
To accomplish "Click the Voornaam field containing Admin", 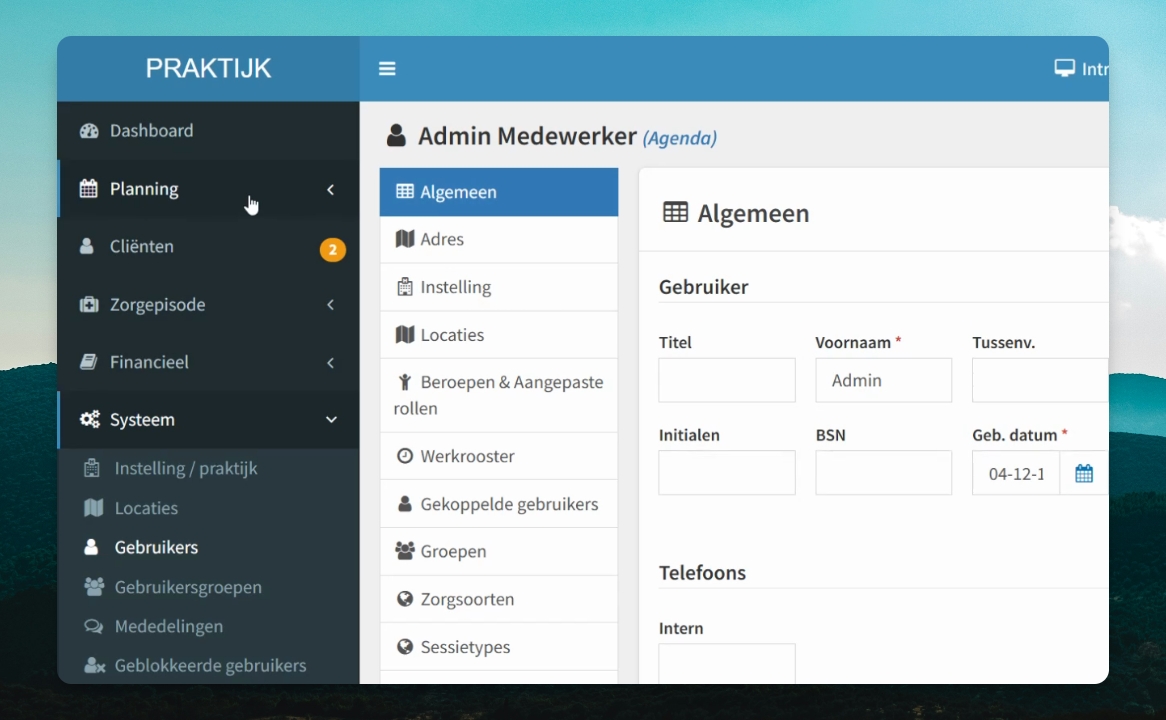I will click(x=883, y=380).
